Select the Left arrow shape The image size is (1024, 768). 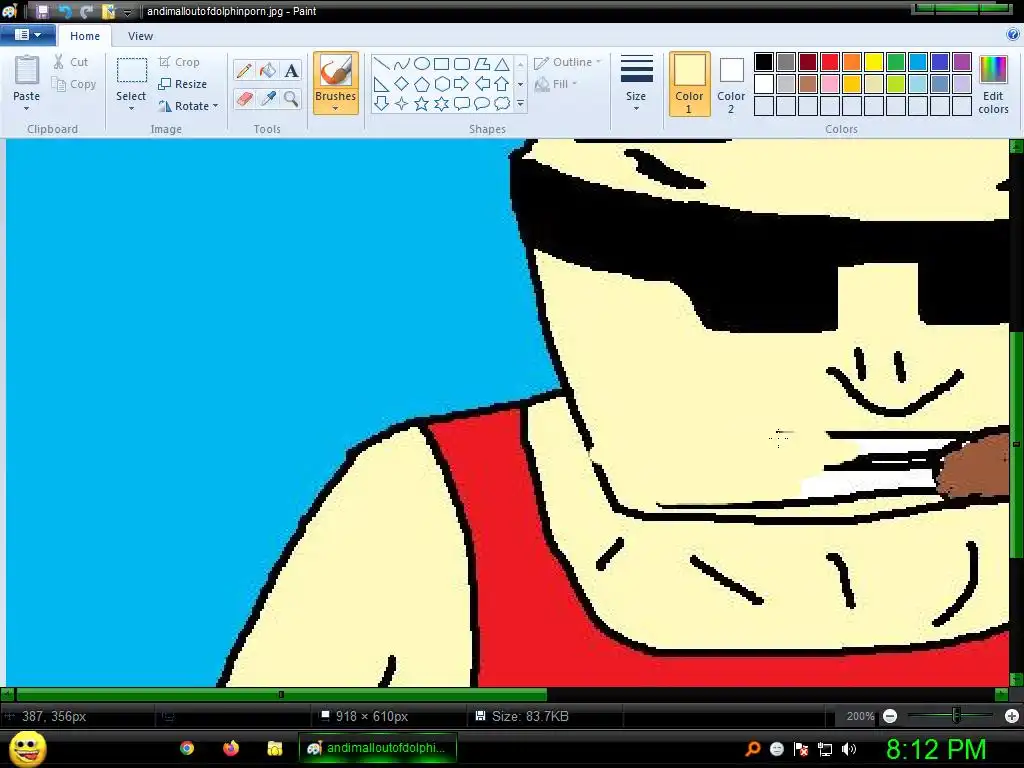pyautogui.click(x=482, y=84)
